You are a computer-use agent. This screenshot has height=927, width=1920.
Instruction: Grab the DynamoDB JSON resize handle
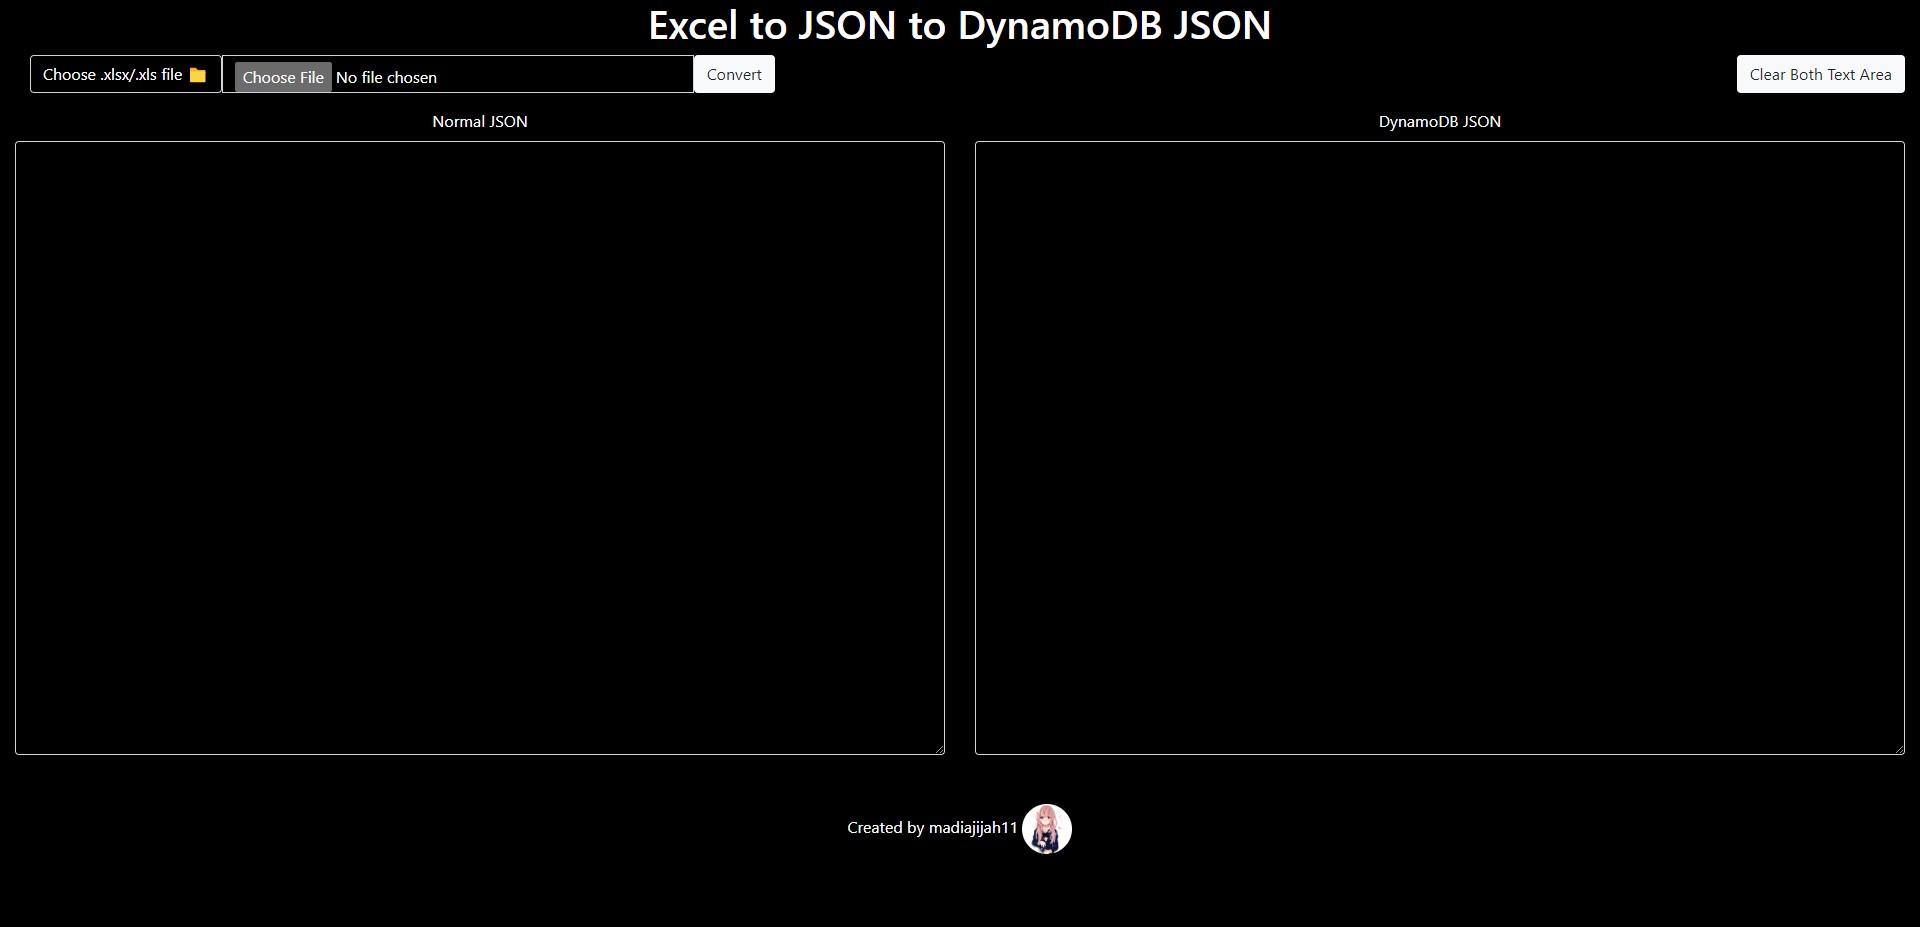point(1898,748)
